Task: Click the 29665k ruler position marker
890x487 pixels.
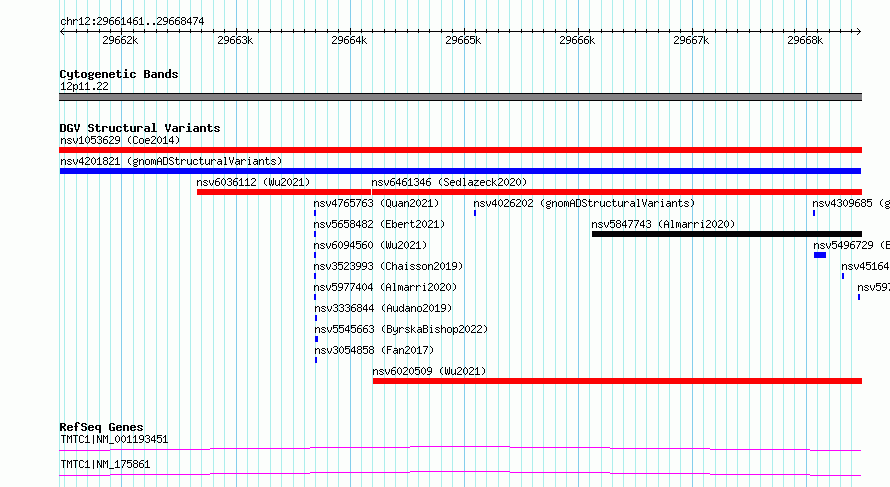Action: (463, 40)
